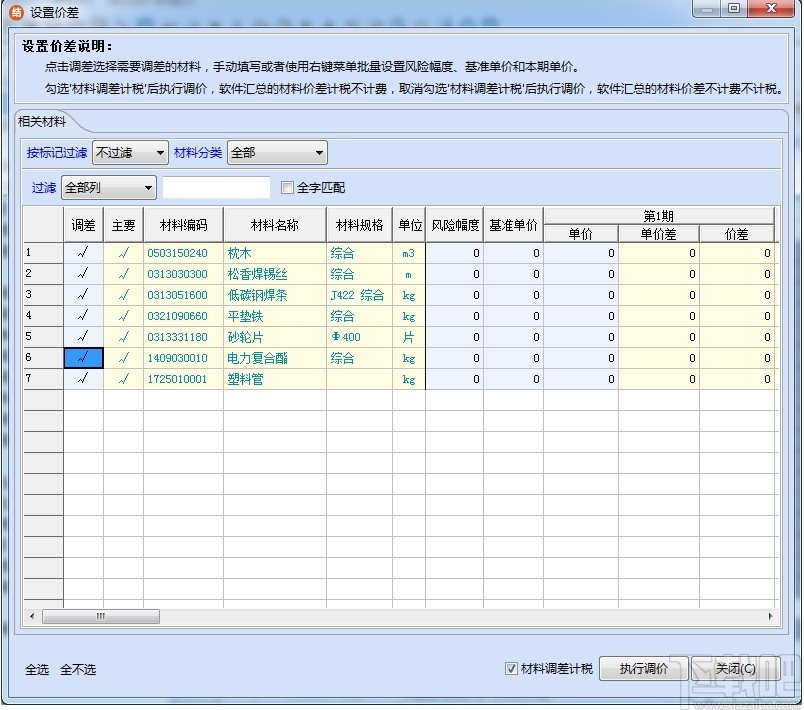The width and height of the screenshot is (804, 710).
Task: Maximize the 设置价差 window
Action: point(734,9)
